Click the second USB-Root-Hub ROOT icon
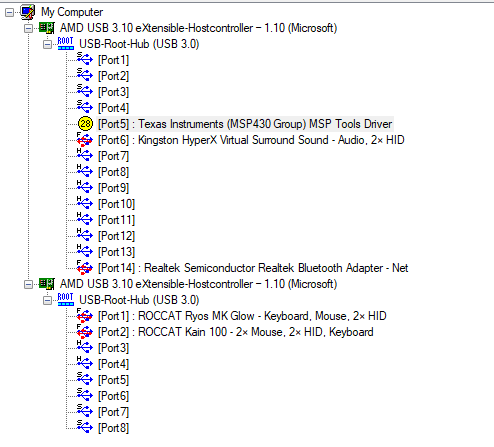The width and height of the screenshot is (494, 447). [x=66, y=300]
